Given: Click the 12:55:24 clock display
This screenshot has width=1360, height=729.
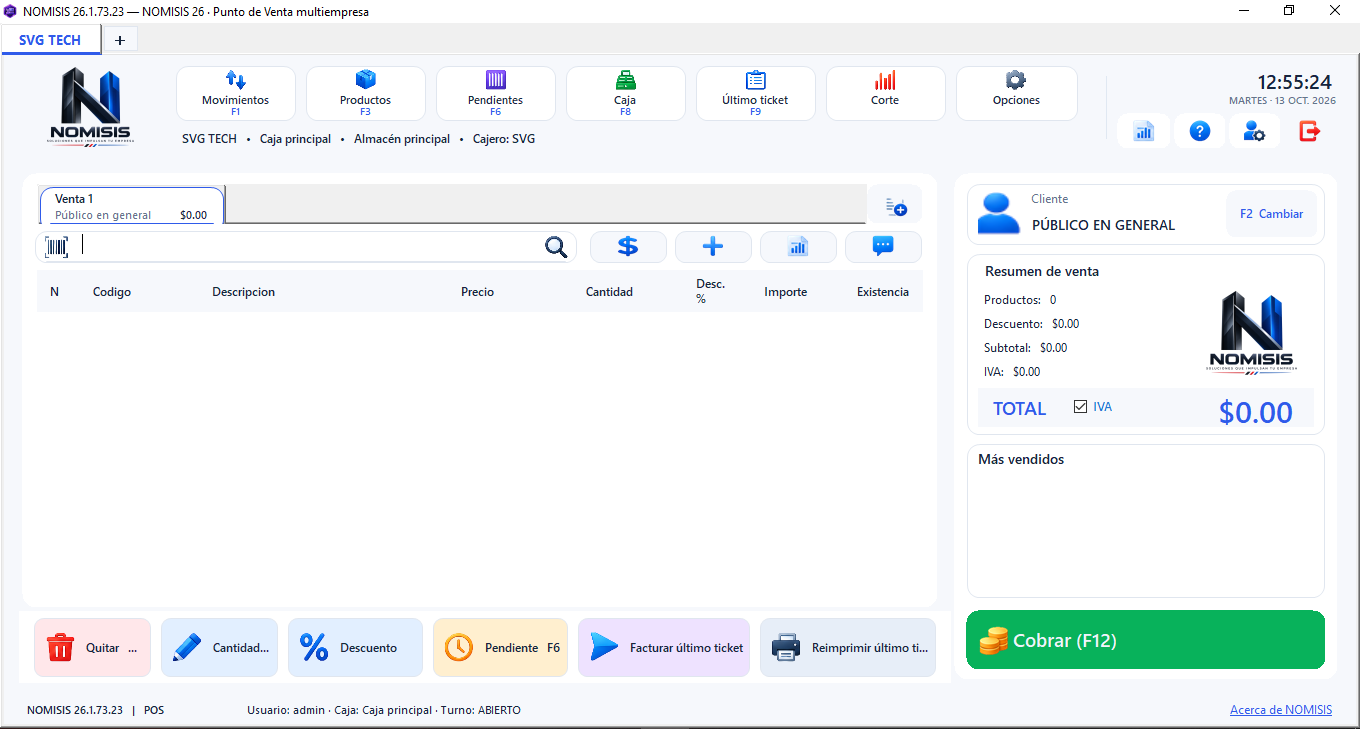Looking at the screenshot, I should click(x=1294, y=83).
